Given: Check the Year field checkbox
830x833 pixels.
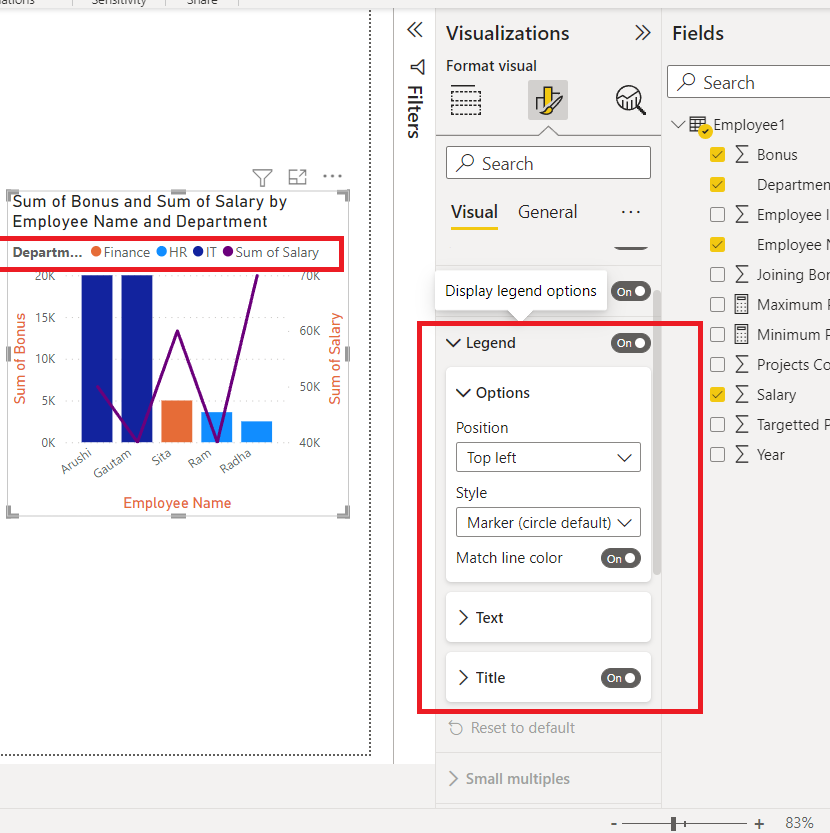Looking at the screenshot, I should (x=717, y=454).
